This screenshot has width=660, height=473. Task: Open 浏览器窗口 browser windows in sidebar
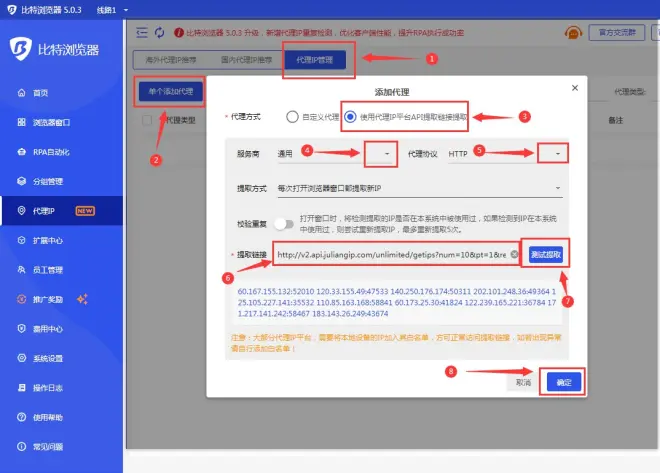click(x=48, y=123)
